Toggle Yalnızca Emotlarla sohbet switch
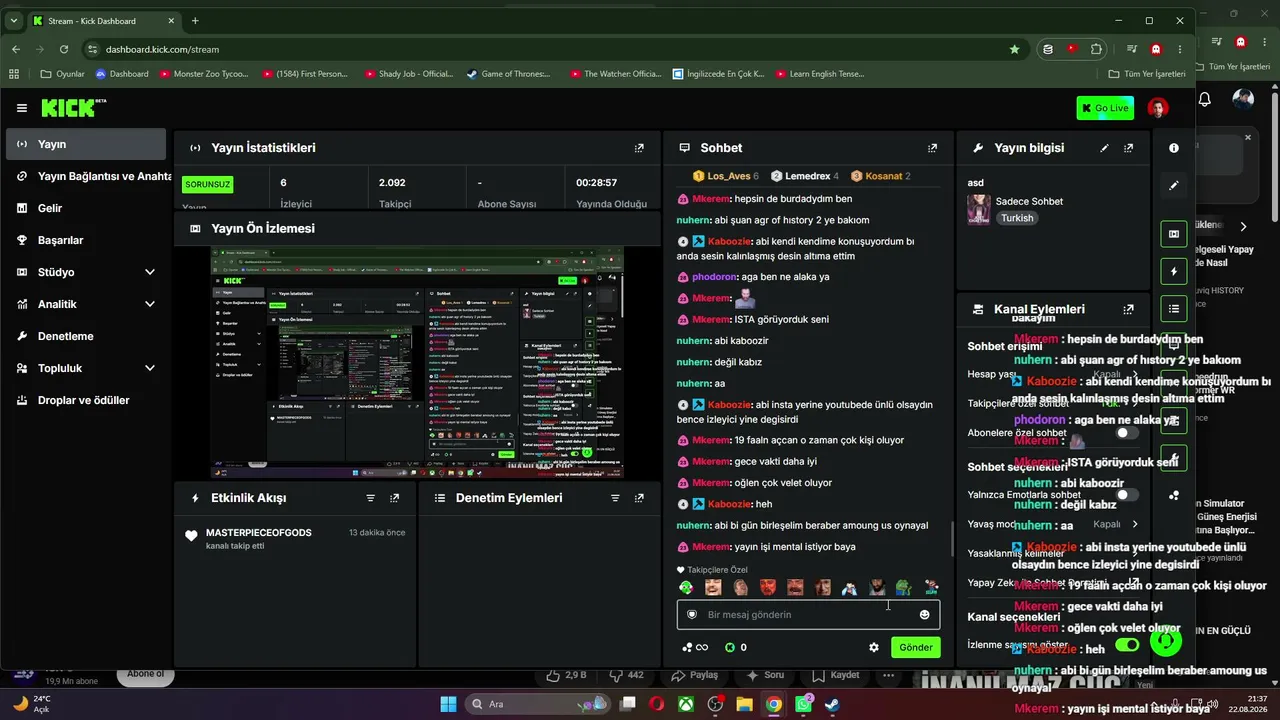This screenshot has width=1280, height=720. pos(1127,495)
